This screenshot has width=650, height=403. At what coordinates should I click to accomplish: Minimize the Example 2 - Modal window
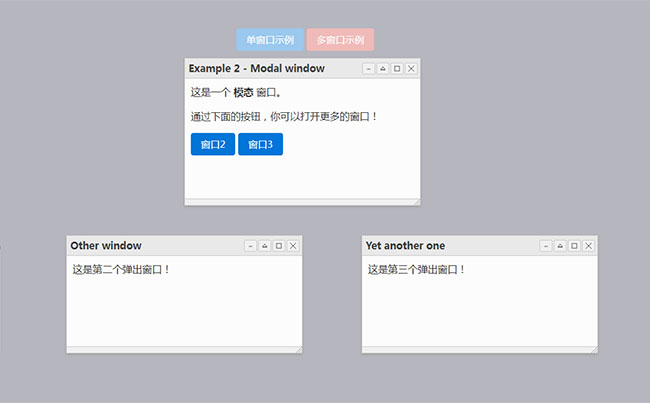[x=368, y=68]
